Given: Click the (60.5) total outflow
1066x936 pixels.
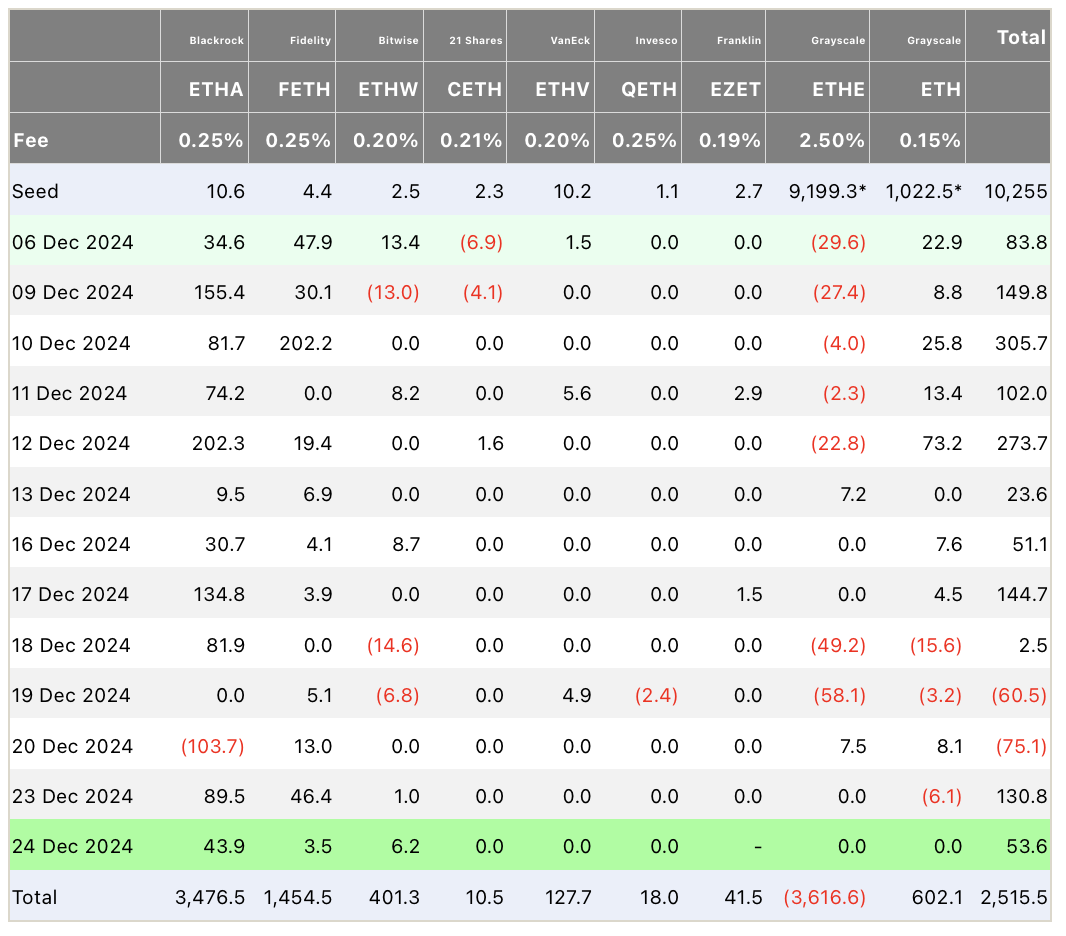Looking at the screenshot, I should point(1019,695).
